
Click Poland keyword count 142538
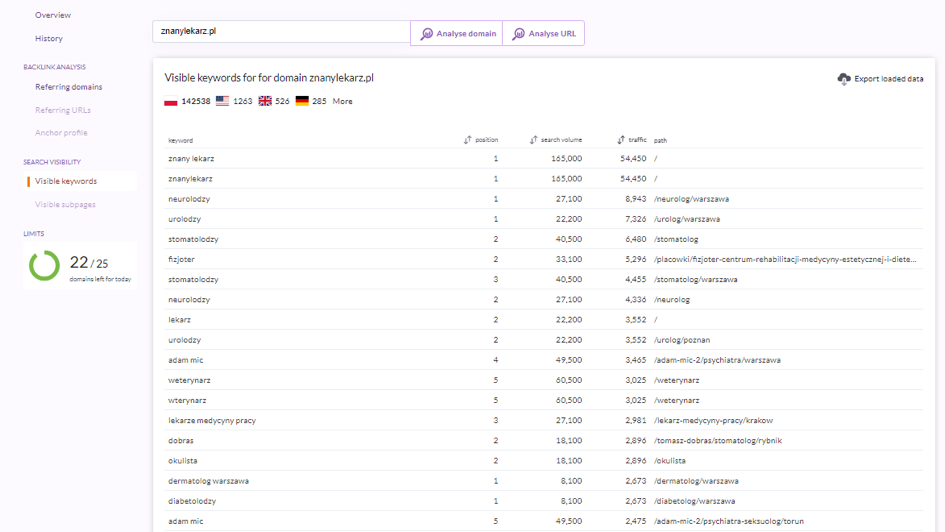pyautogui.click(x=196, y=101)
